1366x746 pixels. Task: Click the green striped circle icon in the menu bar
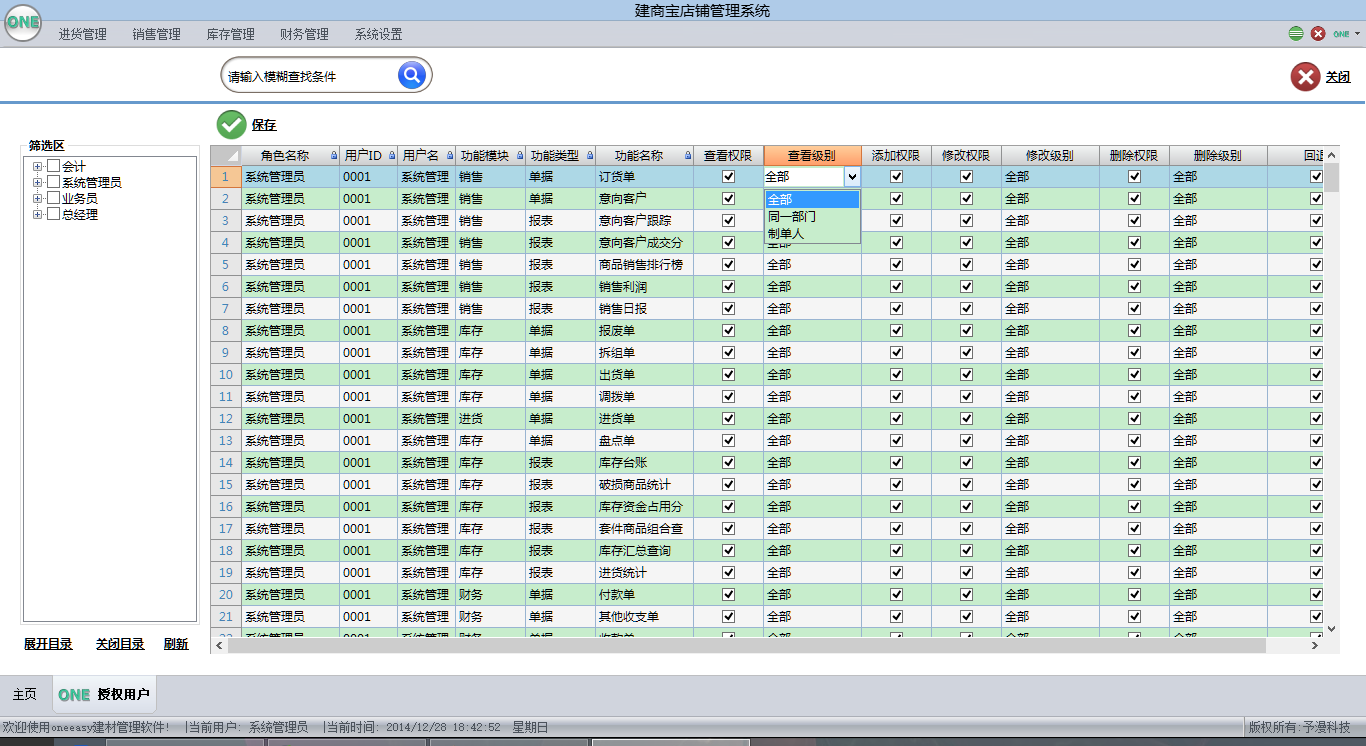click(x=1296, y=33)
